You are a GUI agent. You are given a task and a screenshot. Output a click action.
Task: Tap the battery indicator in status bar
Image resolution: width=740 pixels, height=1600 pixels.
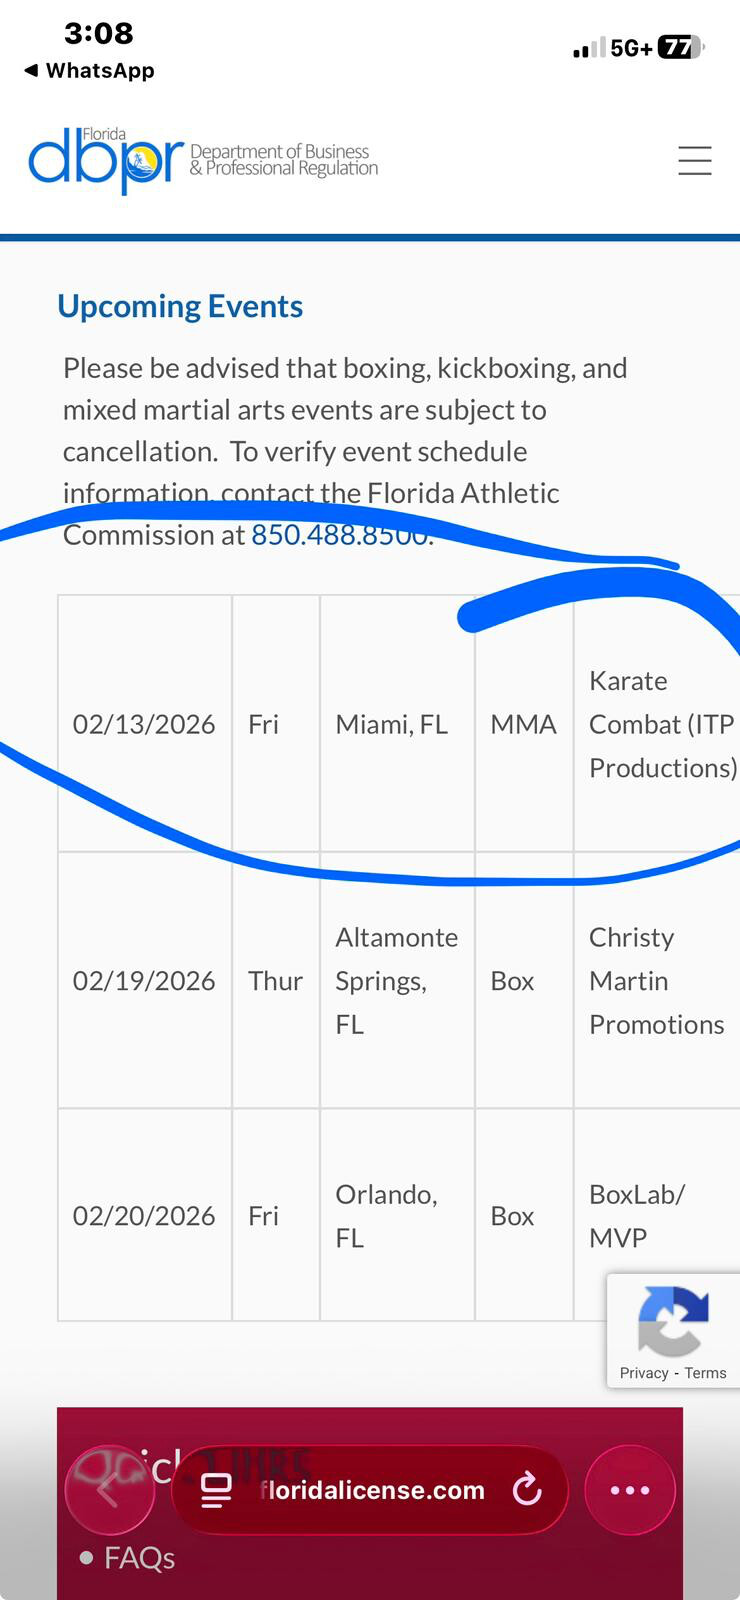tap(681, 47)
